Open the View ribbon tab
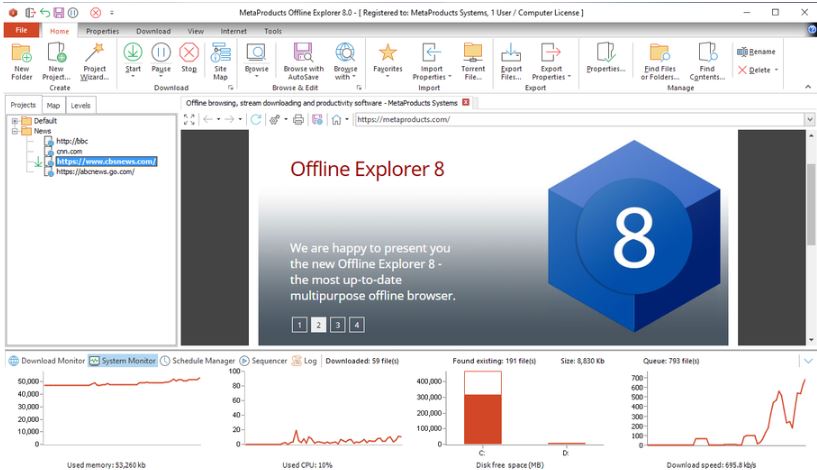 (x=196, y=31)
